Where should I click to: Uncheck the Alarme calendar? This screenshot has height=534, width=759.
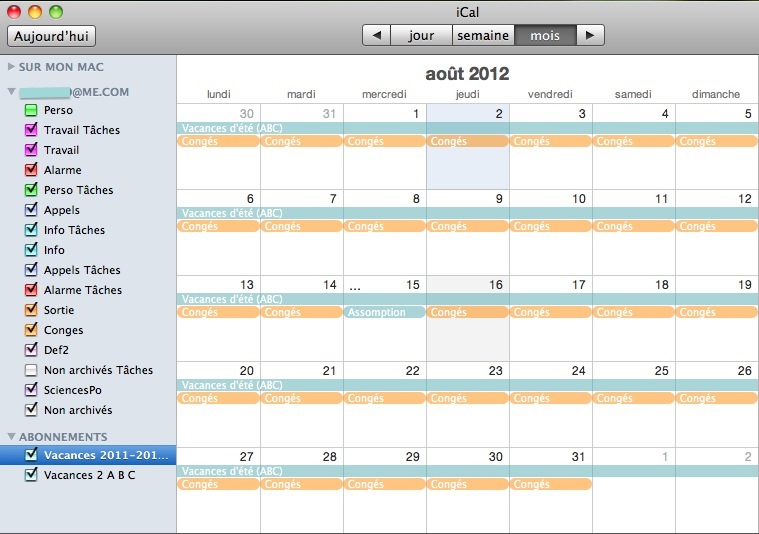pyautogui.click(x=31, y=170)
